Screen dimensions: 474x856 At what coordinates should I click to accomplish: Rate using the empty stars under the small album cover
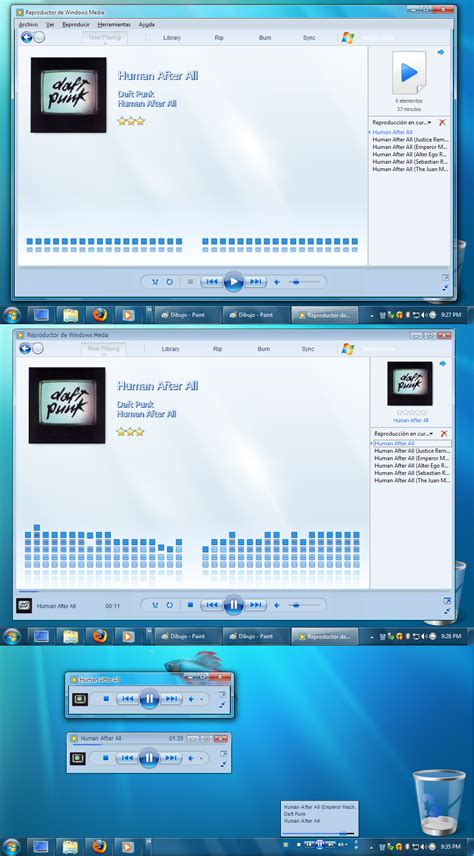410,412
